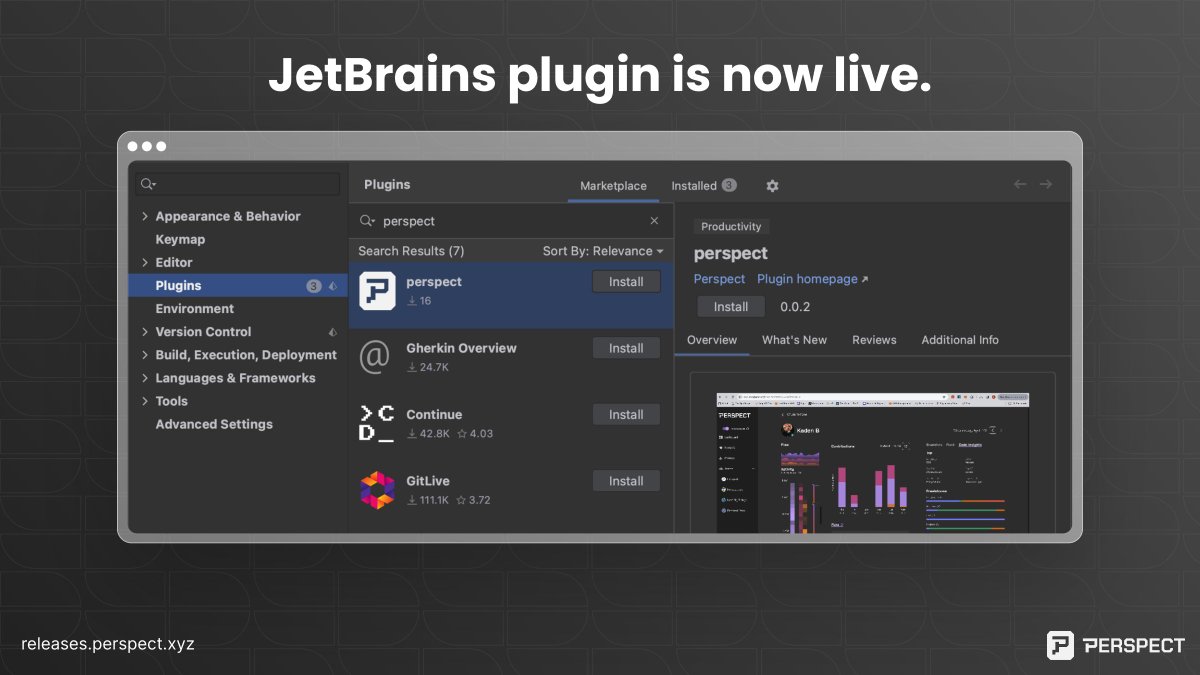Open the Perspect vendor link
Image resolution: width=1200 pixels, height=675 pixels.
tap(719, 279)
